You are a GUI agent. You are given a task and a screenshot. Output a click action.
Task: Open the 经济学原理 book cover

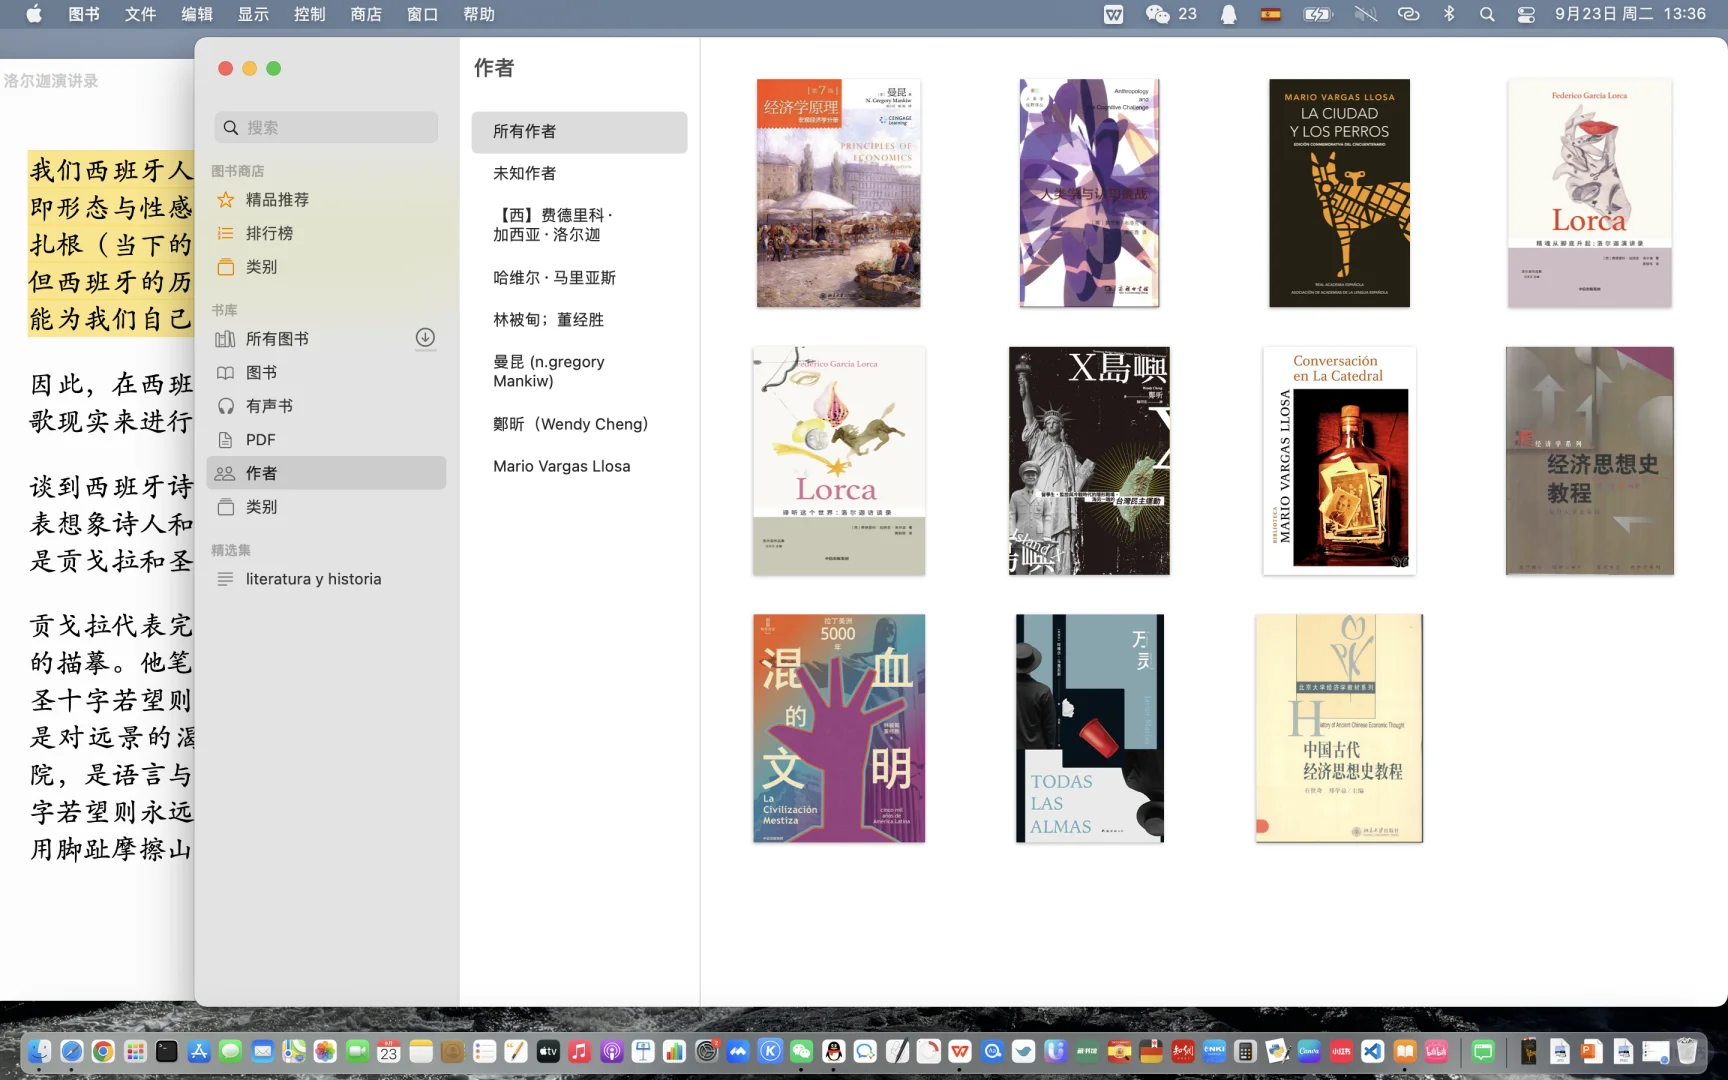(x=838, y=193)
